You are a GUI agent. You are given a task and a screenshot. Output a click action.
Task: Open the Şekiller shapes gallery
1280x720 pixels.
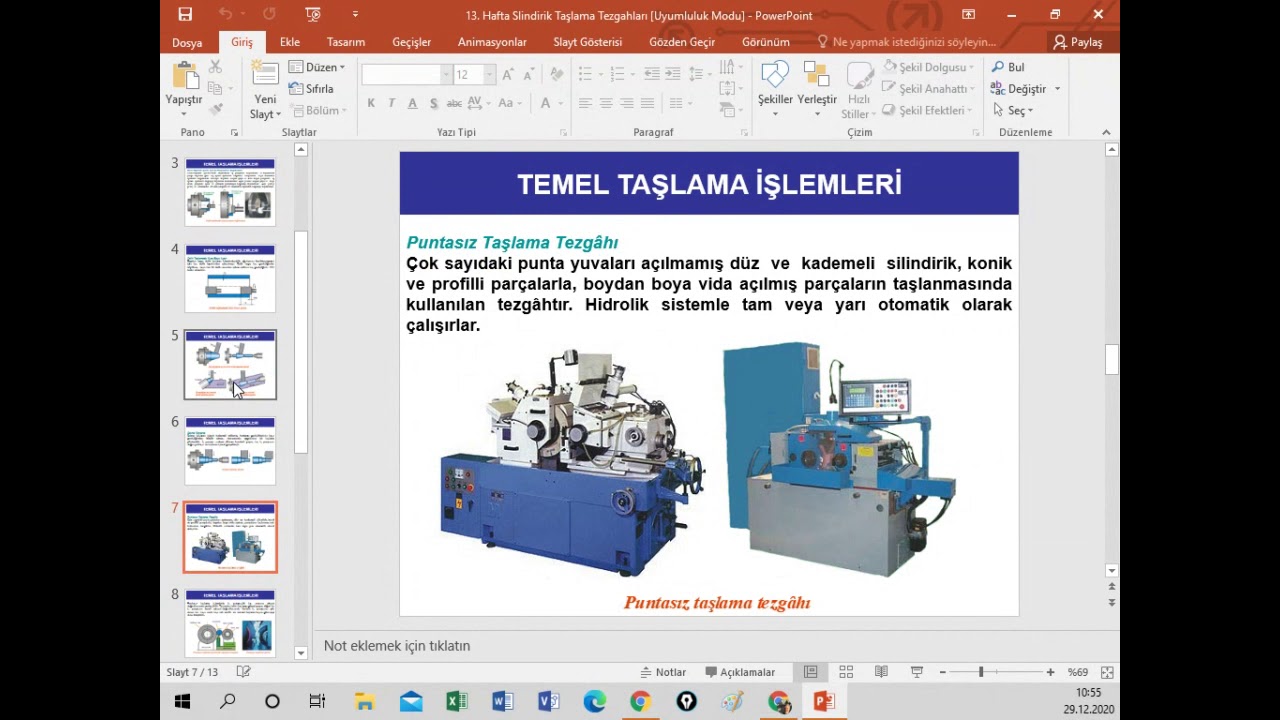coord(775,88)
